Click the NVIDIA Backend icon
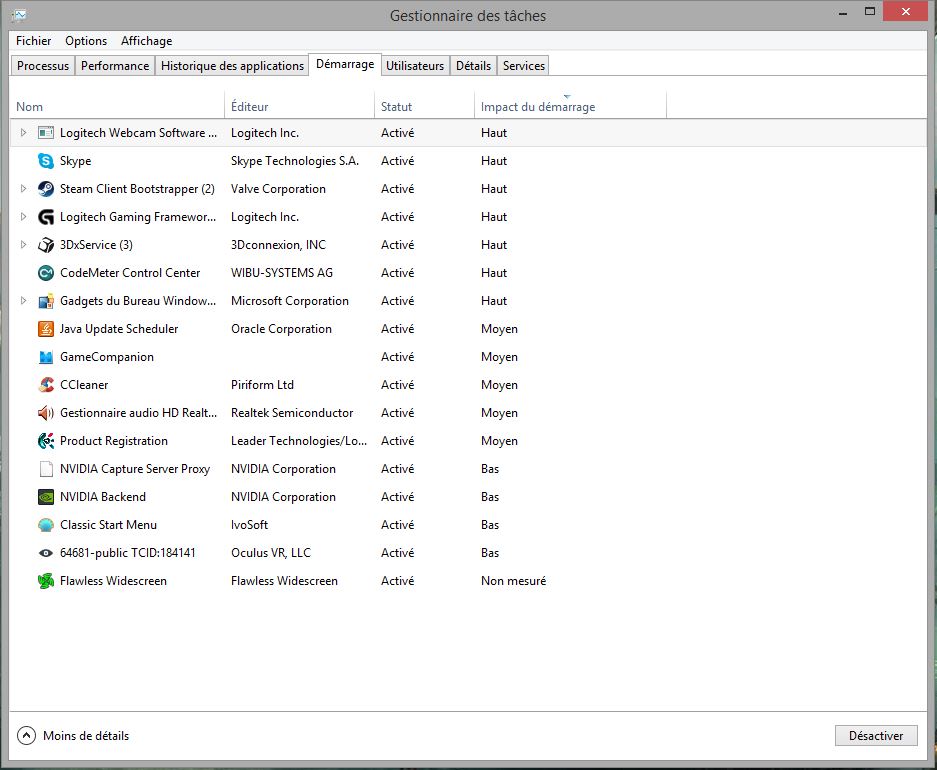Viewport: 937px width, 770px height. [x=46, y=497]
